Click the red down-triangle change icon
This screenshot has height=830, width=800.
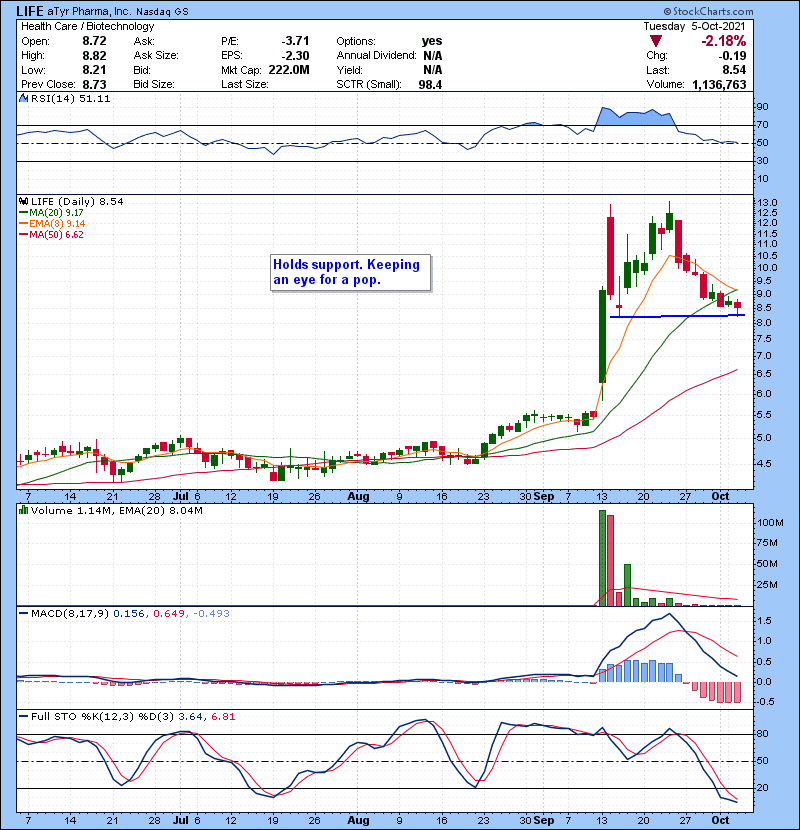[x=656, y=41]
